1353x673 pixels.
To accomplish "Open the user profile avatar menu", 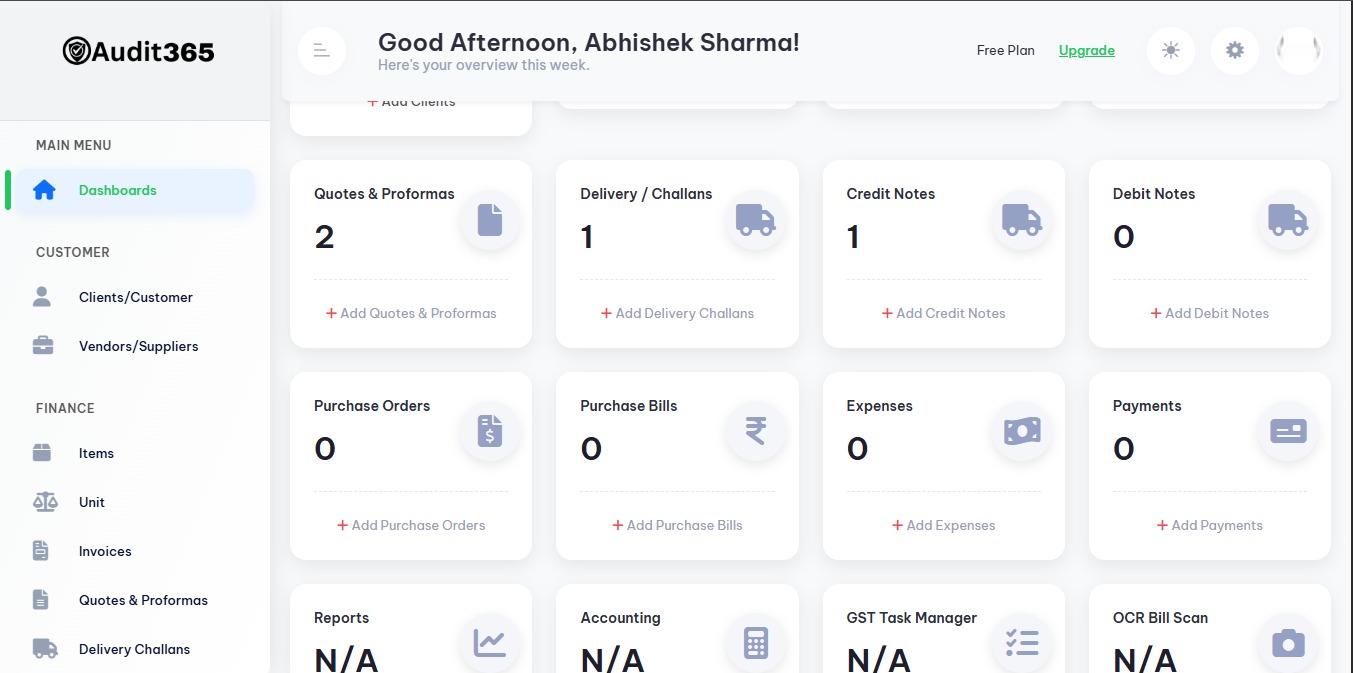I will (1299, 50).
